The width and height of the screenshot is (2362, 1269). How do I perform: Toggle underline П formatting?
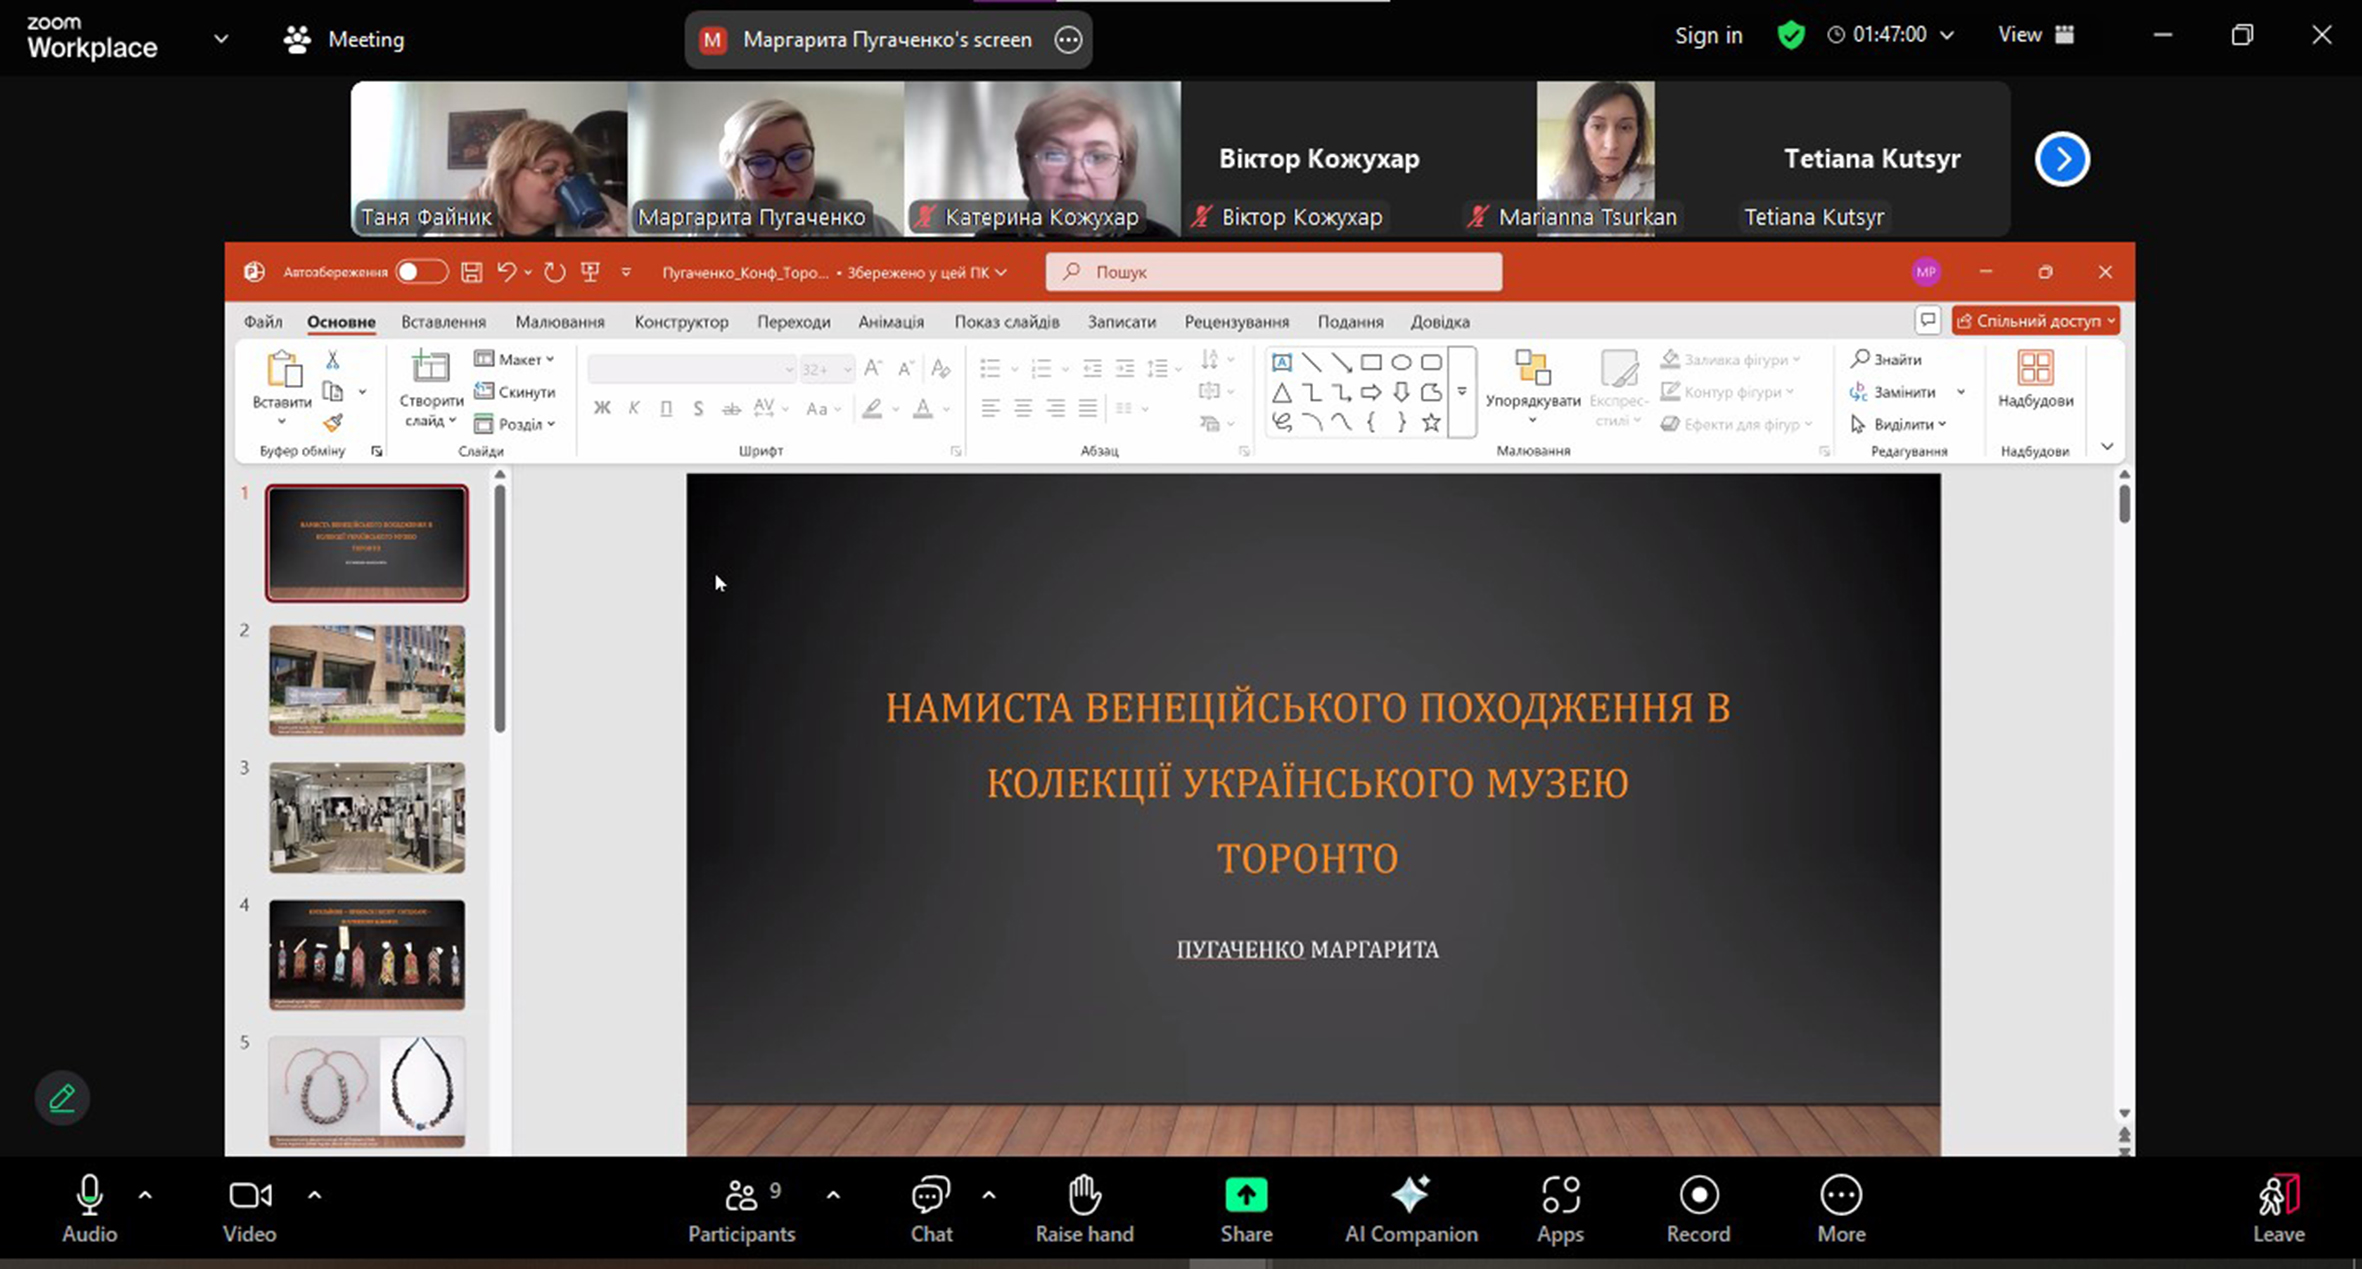666,408
